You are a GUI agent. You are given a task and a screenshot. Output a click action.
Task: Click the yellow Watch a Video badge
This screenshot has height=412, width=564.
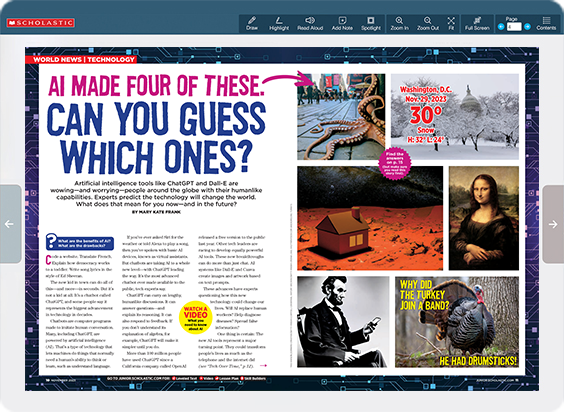pyautogui.click(x=196, y=317)
